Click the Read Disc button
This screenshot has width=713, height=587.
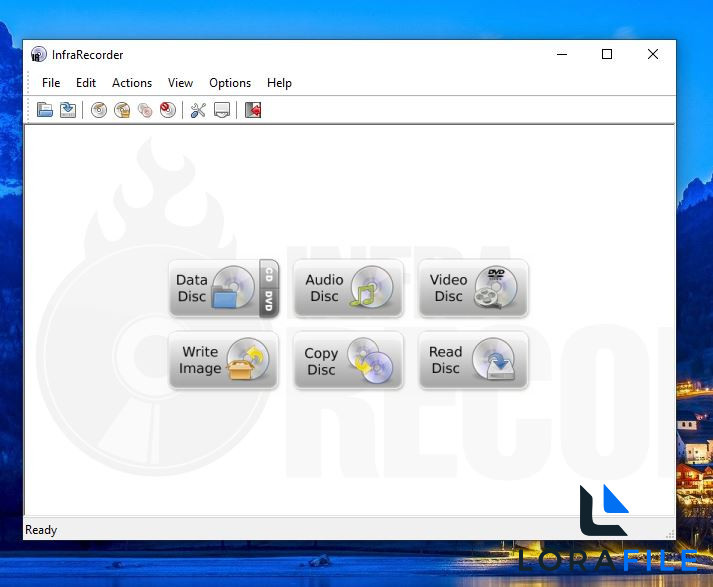(x=473, y=360)
